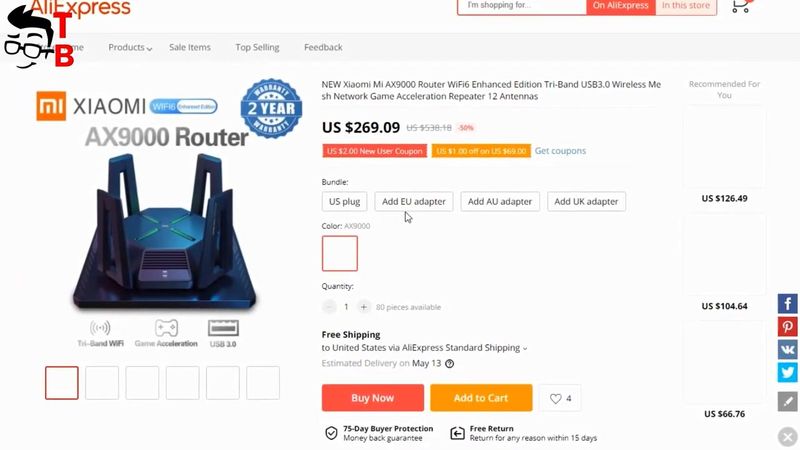The image size is (800, 450).
Task: Open the shopping cart icon
Action: pos(740,6)
